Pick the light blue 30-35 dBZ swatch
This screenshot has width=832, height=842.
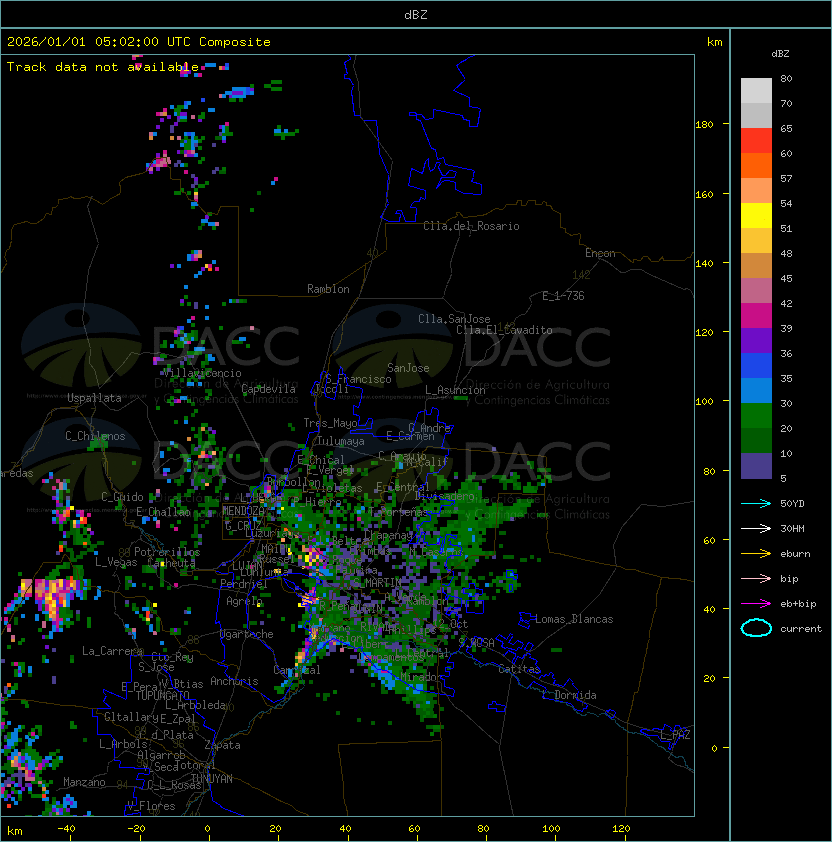click(x=756, y=390)
